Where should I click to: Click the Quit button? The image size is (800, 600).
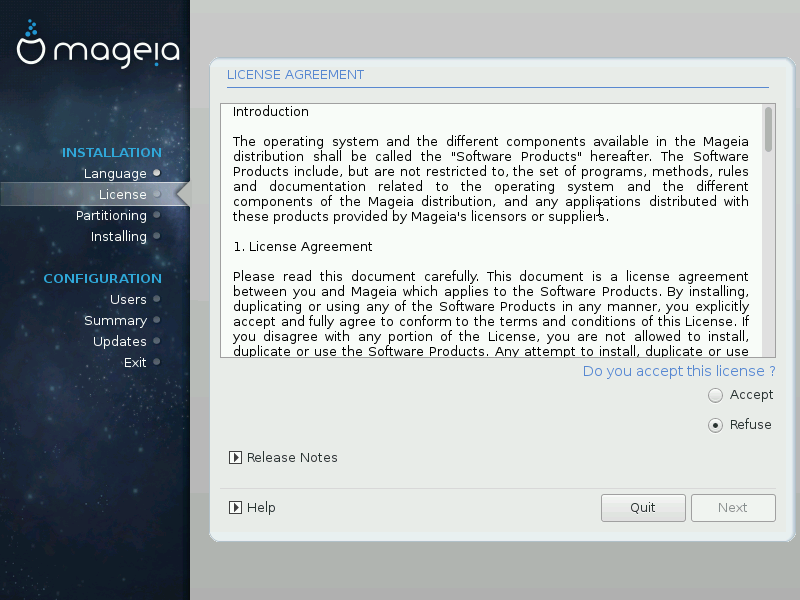643,508
